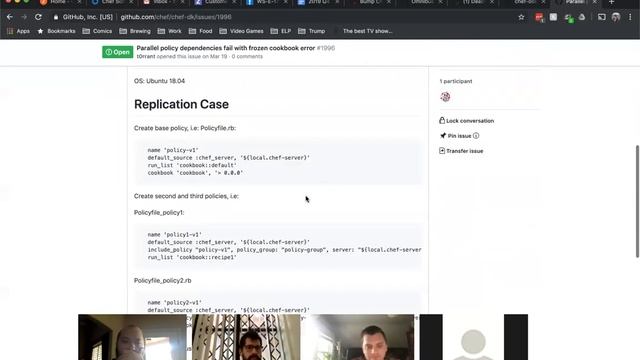The height and width of the screenshot is (360, 640).
Task: Reload the GitHub issue page
Action: [x=38, y=17]
